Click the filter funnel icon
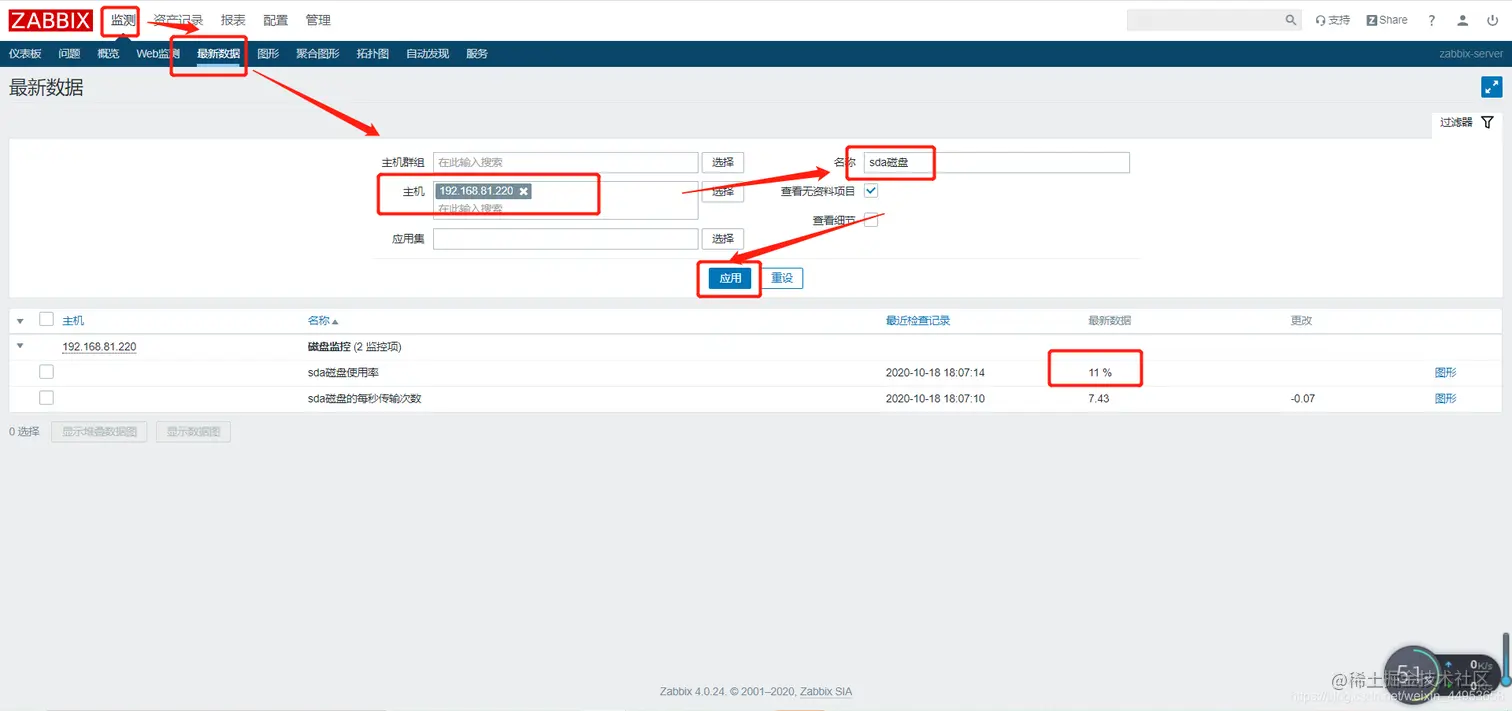The width and height of the screenshot is (1512, 711). coord(1487,122)
